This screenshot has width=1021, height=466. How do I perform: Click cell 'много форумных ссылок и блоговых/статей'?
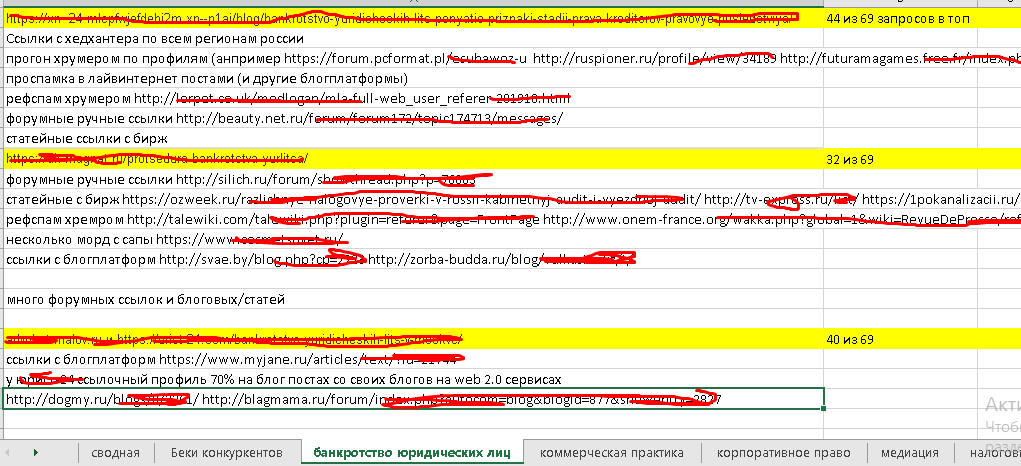coord(146,299)
